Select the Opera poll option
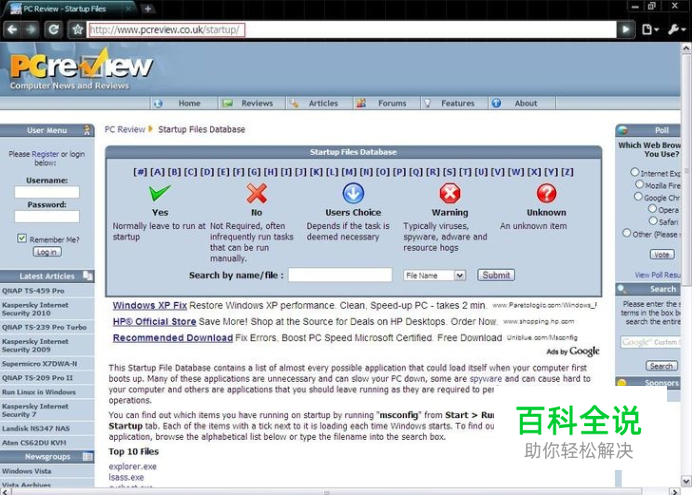 [653, 208]
